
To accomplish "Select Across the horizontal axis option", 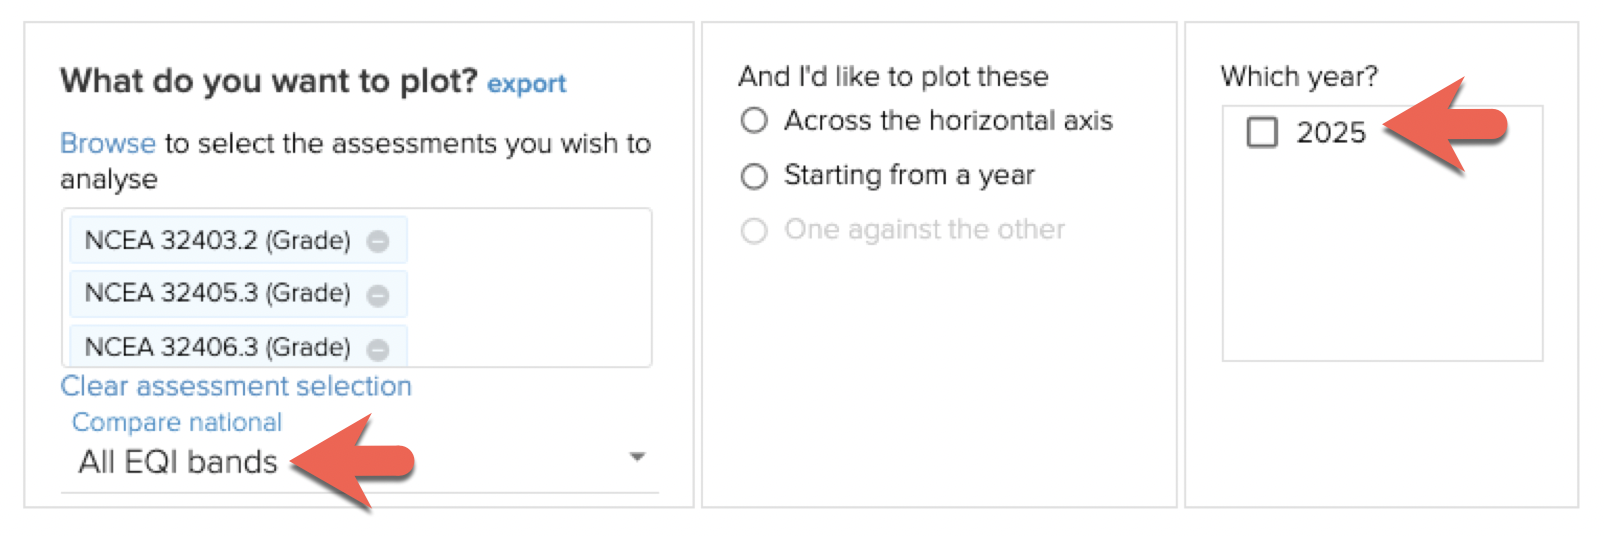I will click(754, 121).
